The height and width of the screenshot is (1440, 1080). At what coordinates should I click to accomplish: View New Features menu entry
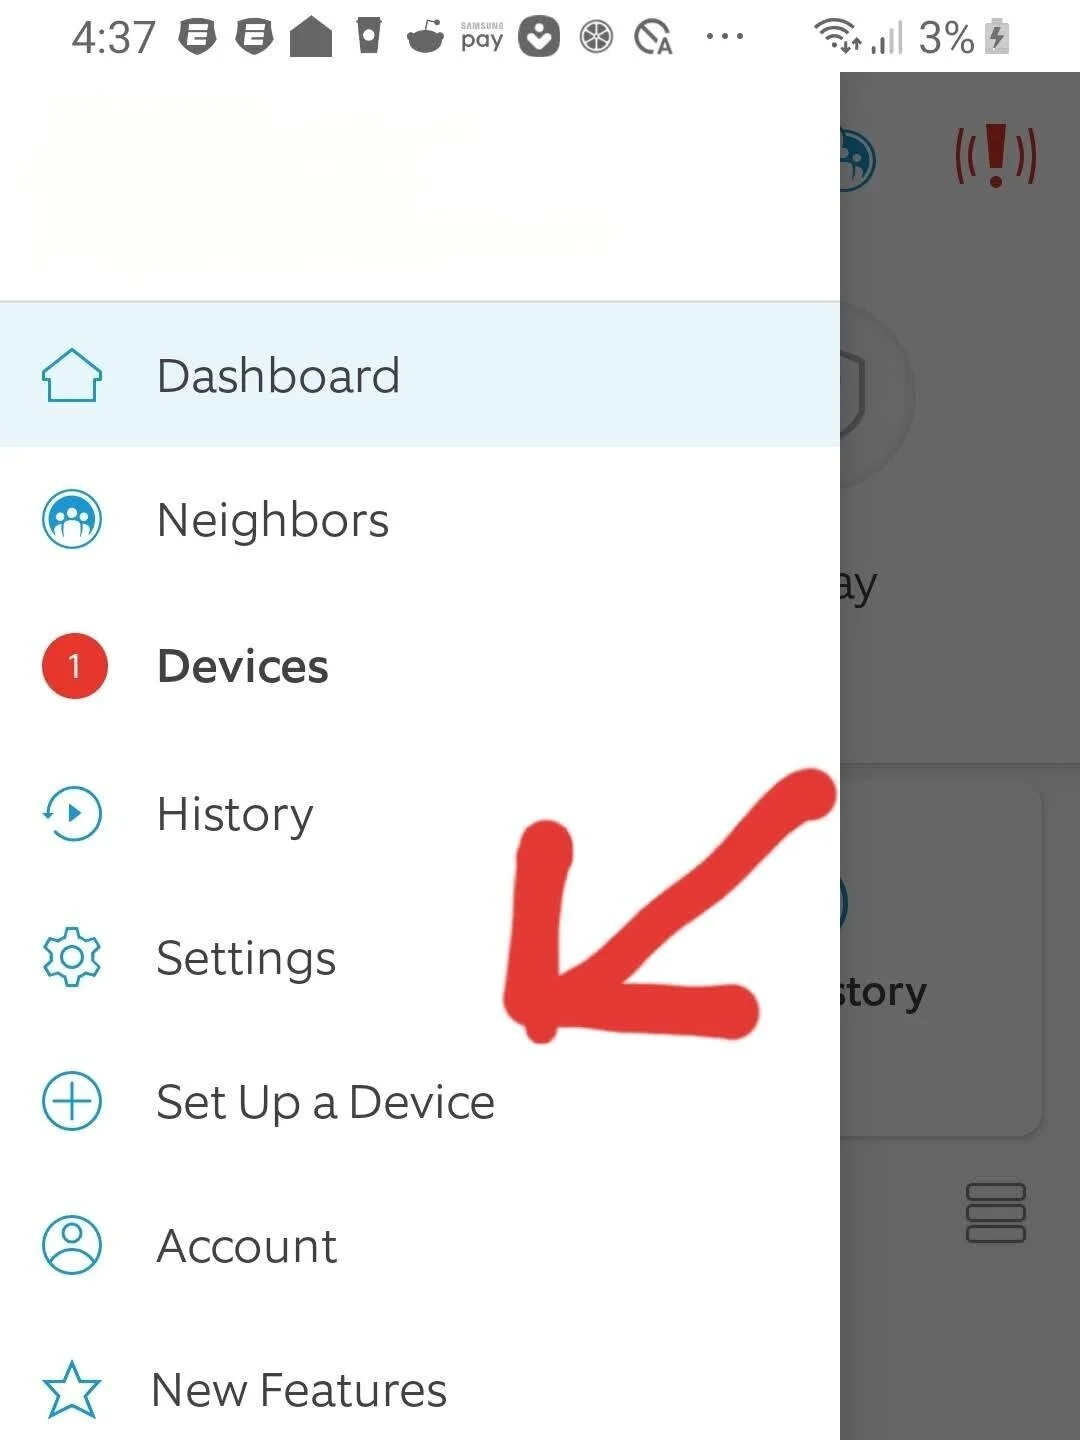[420, 1390]
